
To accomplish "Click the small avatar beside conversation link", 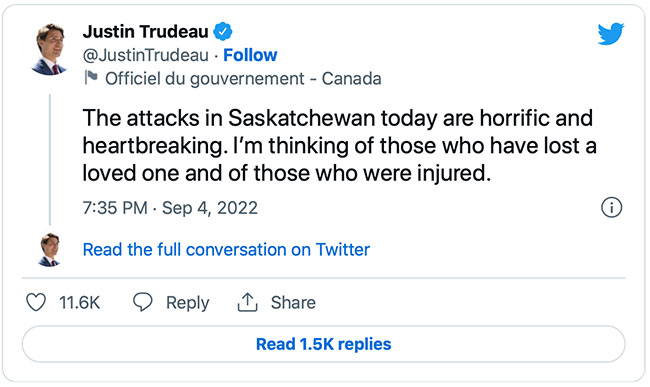I will [x=49, y=249].
